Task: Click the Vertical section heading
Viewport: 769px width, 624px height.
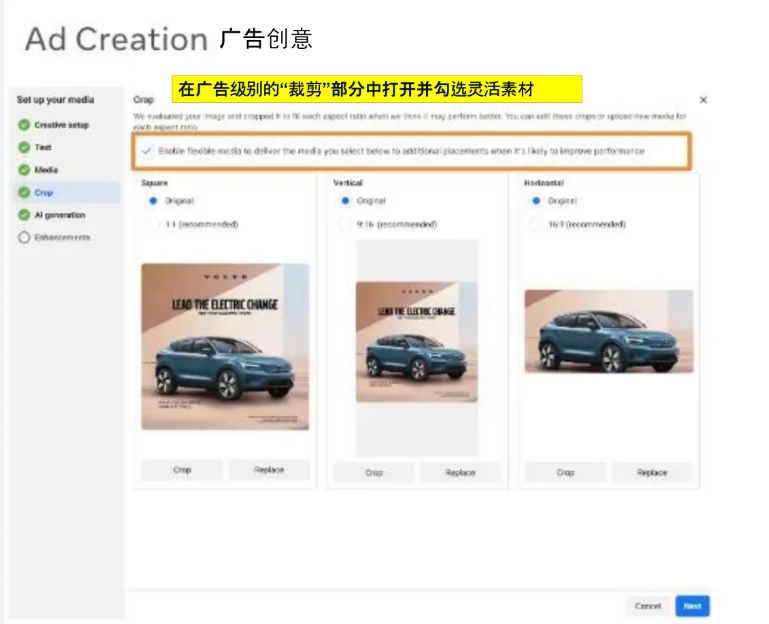Action: point(348,183)
